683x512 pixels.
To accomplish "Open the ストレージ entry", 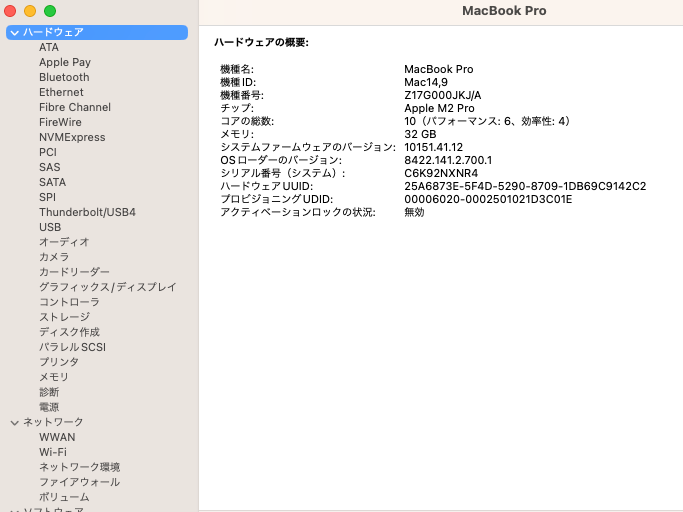I will (x=64, y=317).
